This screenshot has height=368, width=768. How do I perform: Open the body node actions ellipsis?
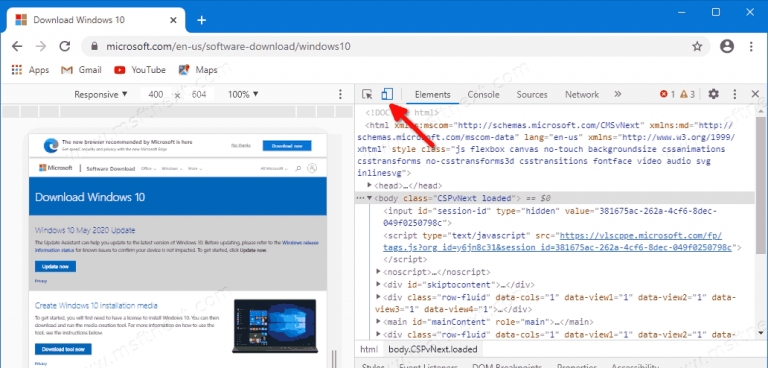pyautogui.click(x=360, y=198)
